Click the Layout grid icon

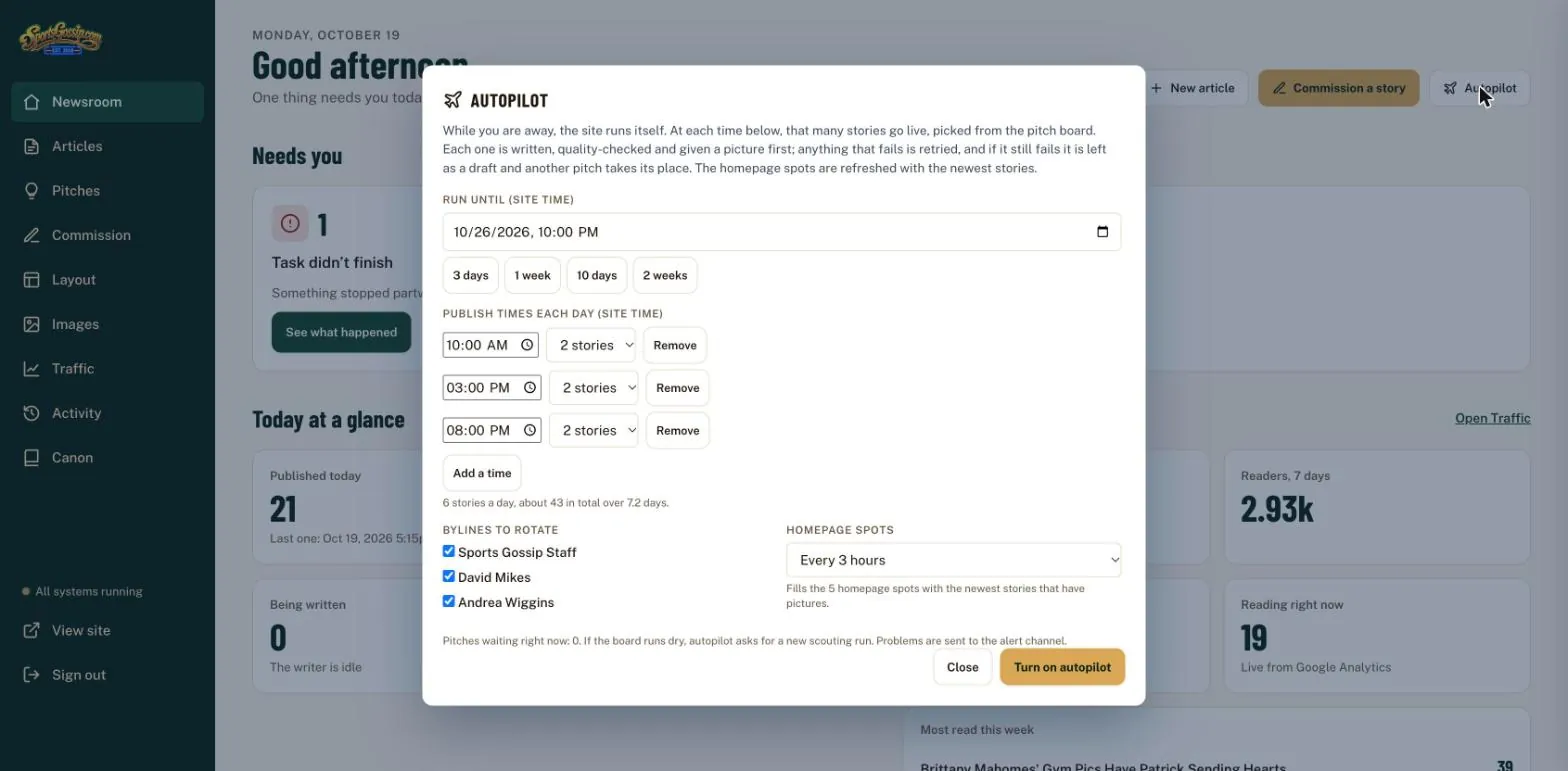point(32,280)
